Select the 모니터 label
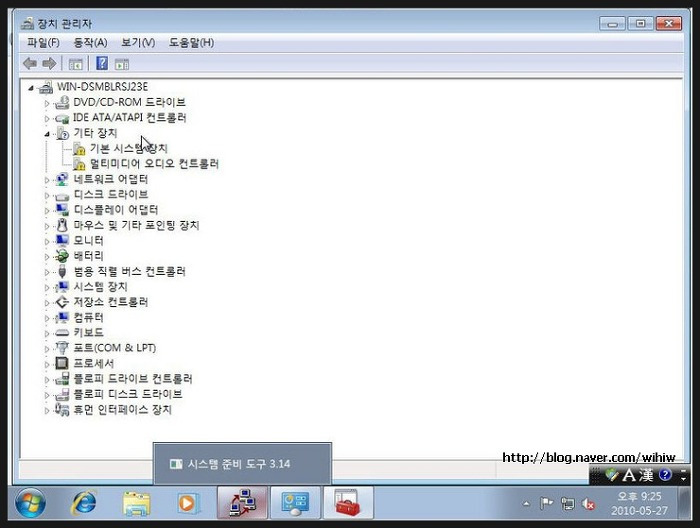Image resolution: width=700 pixels, height=528 pixels. pos(88,241)
